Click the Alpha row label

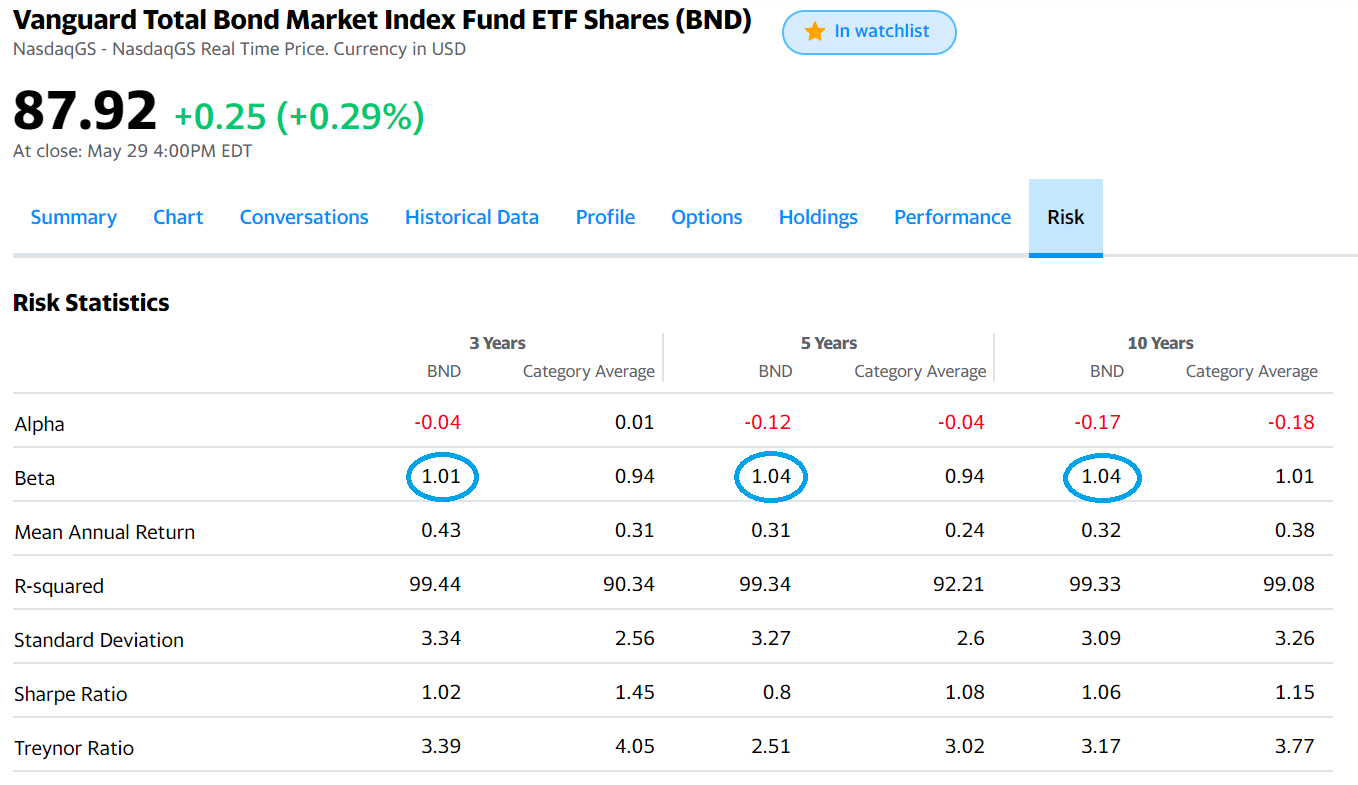tap(39, 424)
